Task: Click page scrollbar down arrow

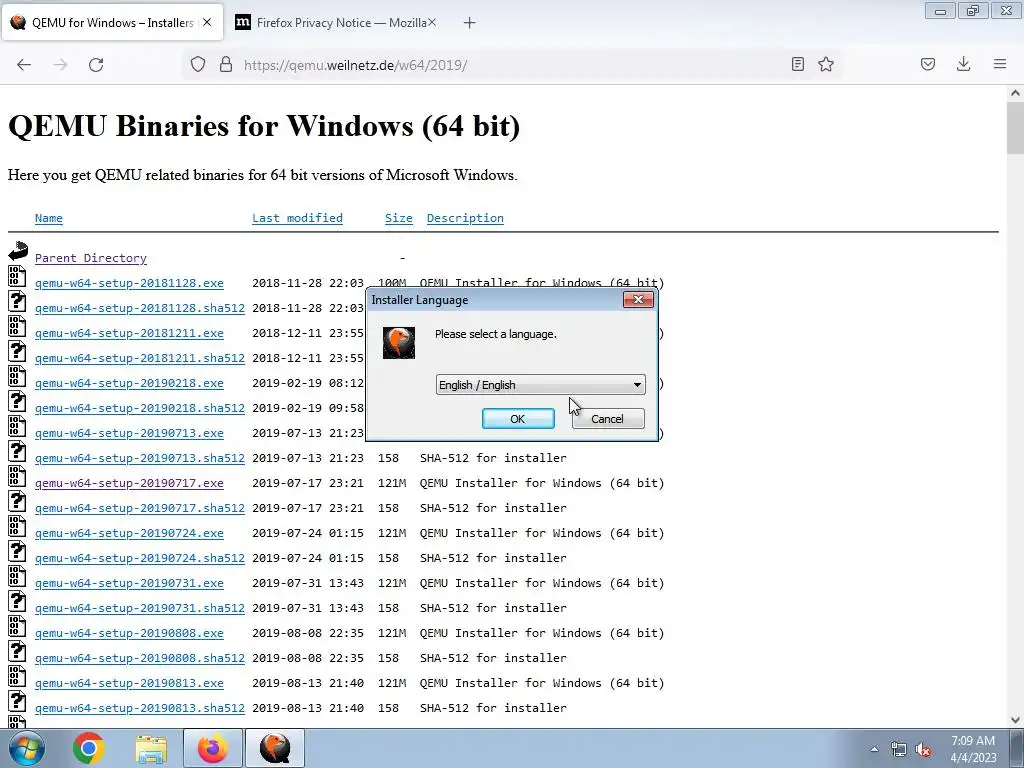Action: coord(1015,720)
